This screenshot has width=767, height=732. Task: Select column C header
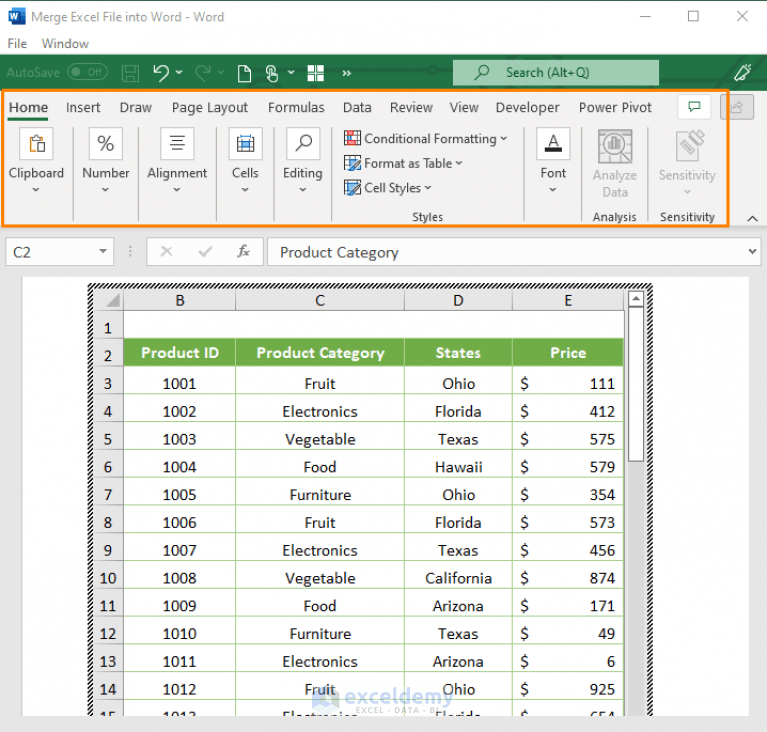pyautogui.click(x=320, y=300)
